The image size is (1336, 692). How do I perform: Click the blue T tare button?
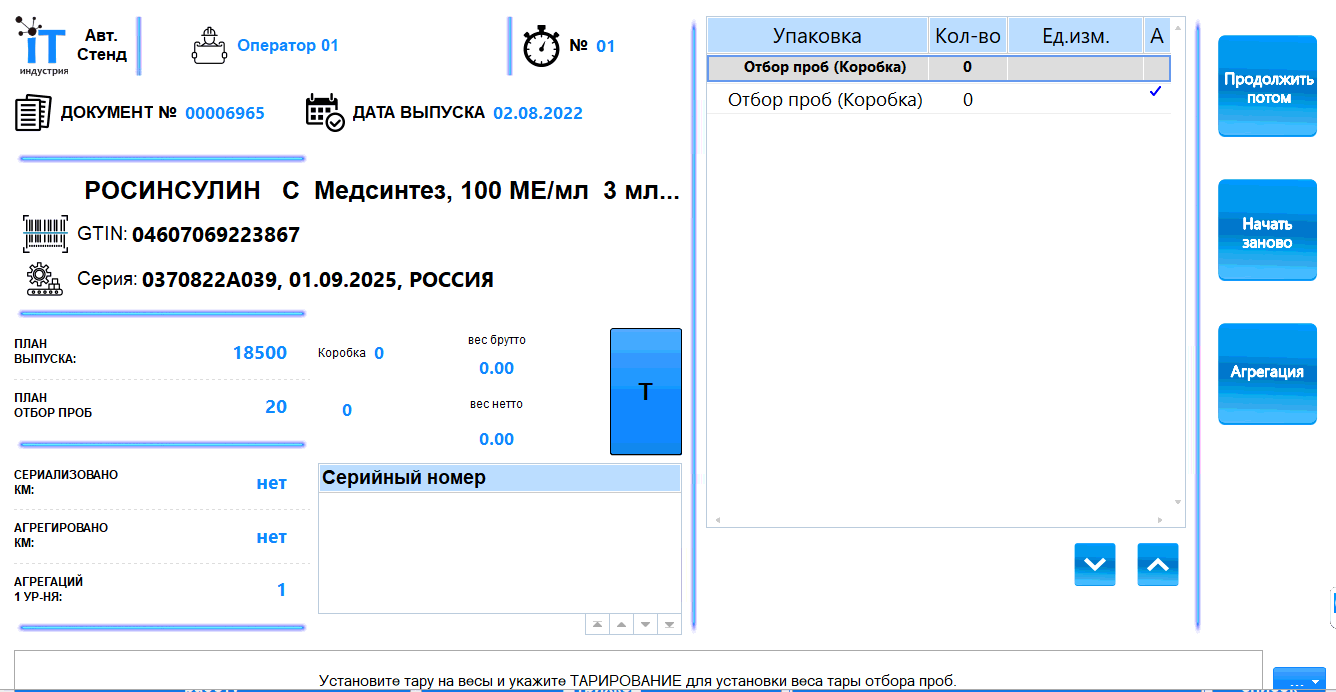[646, 392]
